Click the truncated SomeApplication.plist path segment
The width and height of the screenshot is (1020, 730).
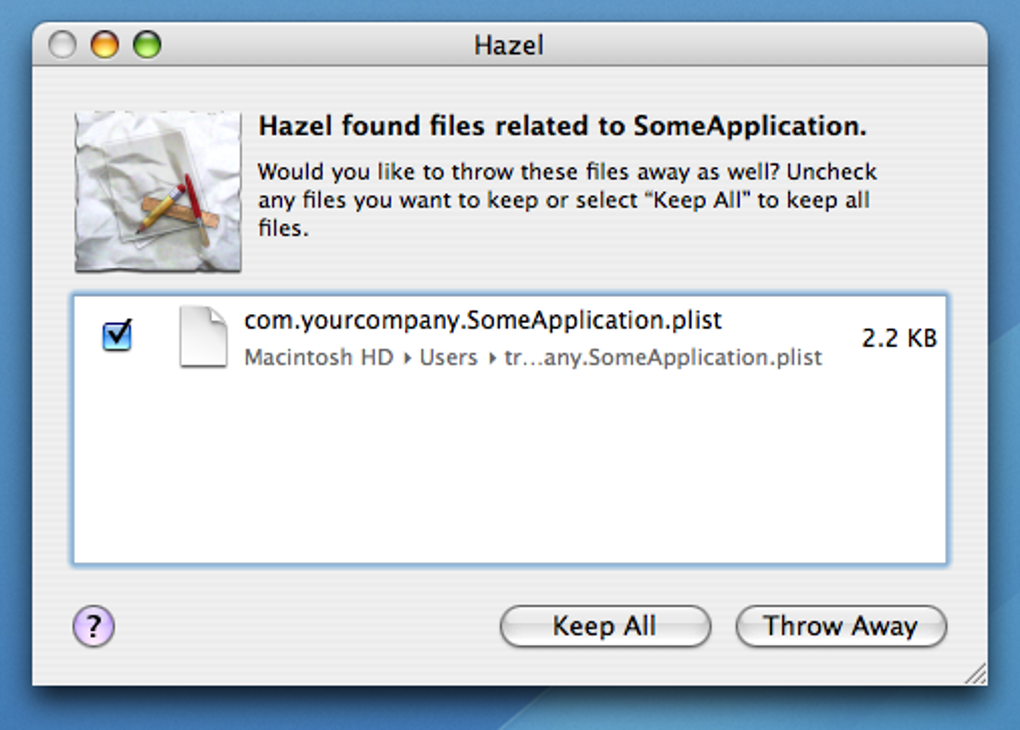point(662,357)
